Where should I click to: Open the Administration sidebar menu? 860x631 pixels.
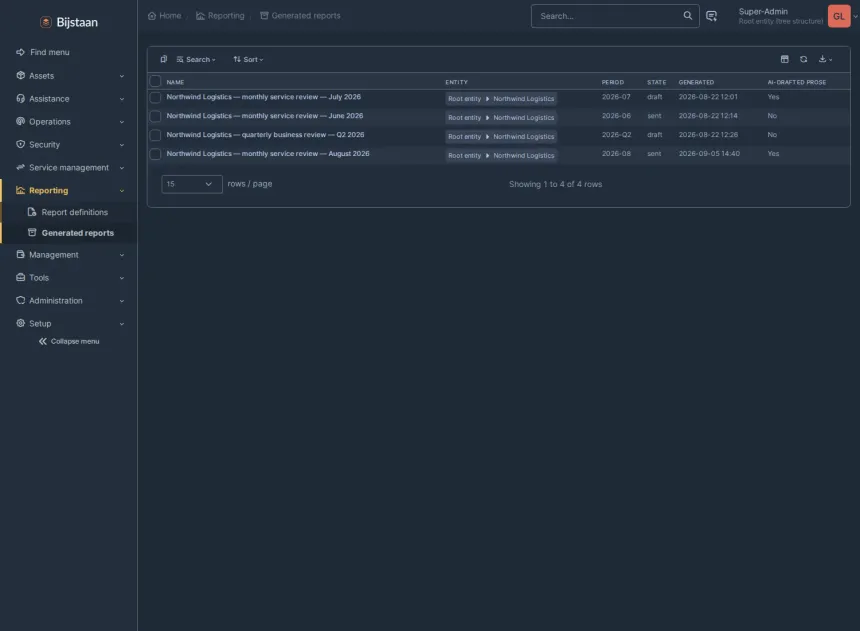coord(55,301)
